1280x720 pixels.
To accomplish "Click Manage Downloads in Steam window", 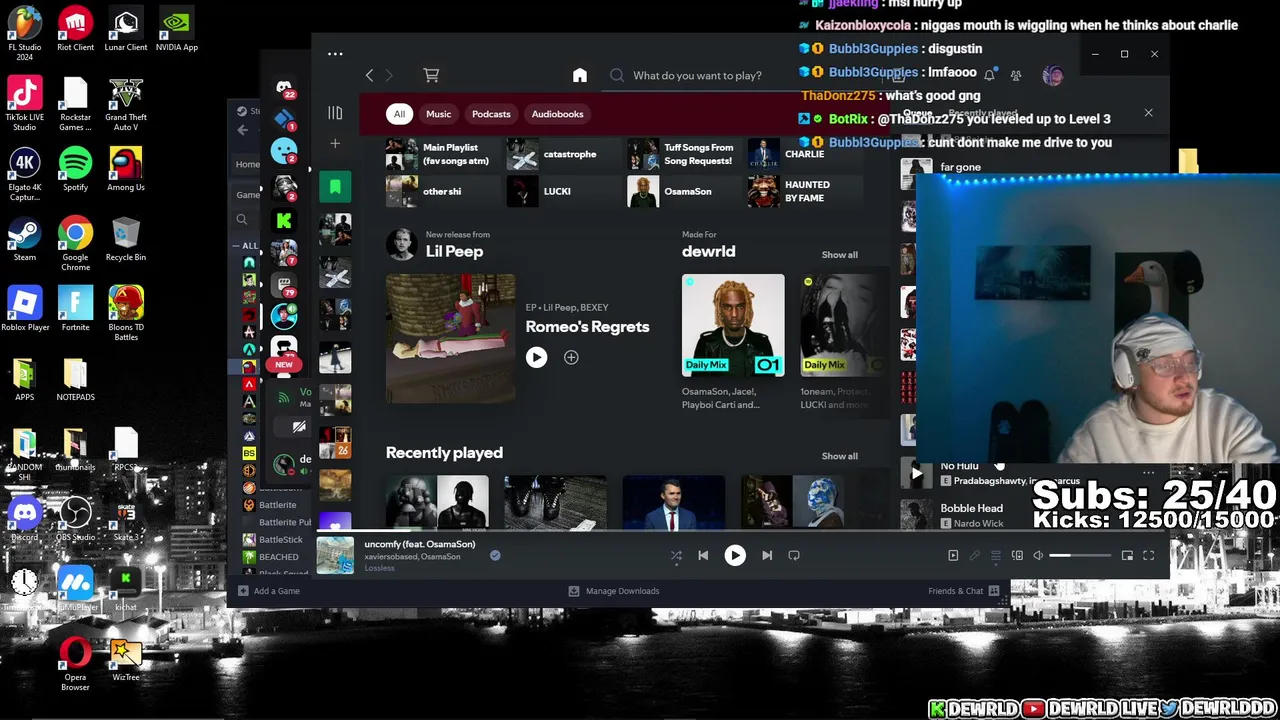I will [614, 591].
